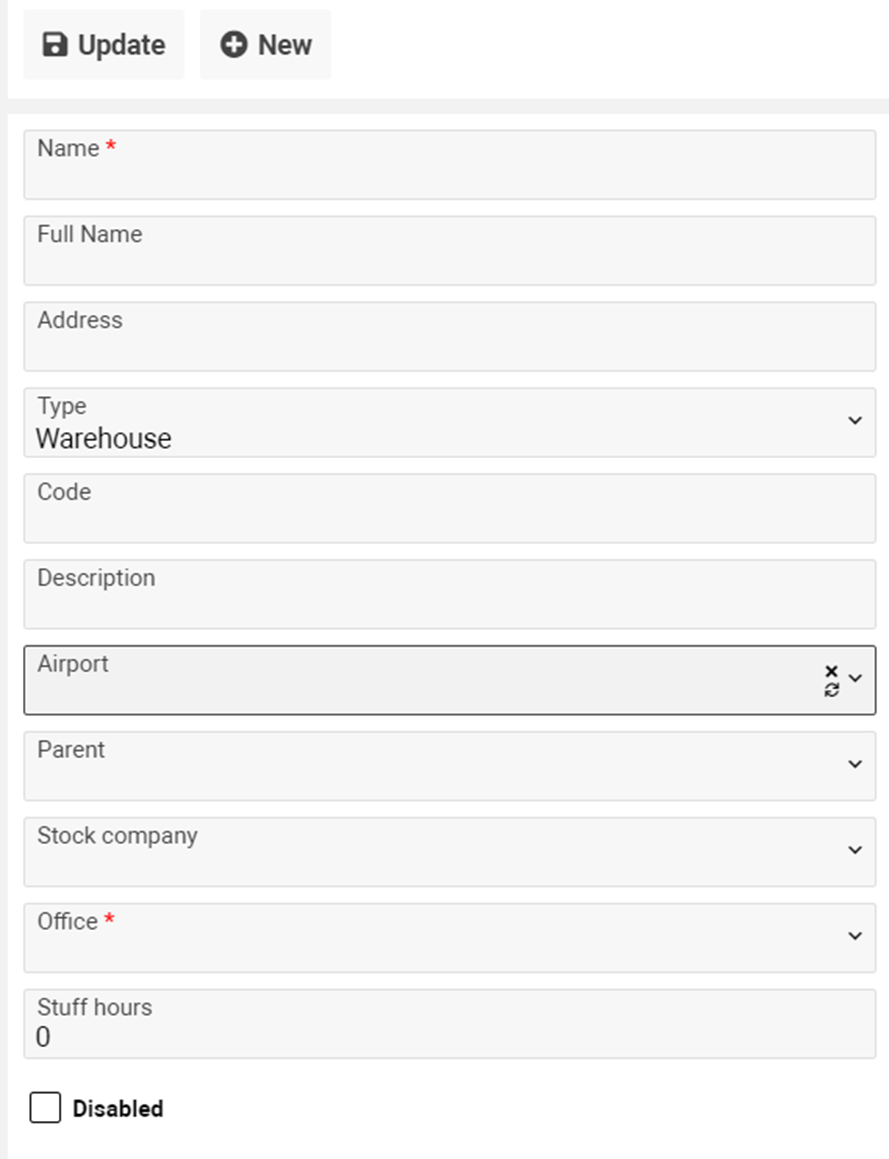
Task: Open the Stock company dropdown
Action: (x=855, y=851)
